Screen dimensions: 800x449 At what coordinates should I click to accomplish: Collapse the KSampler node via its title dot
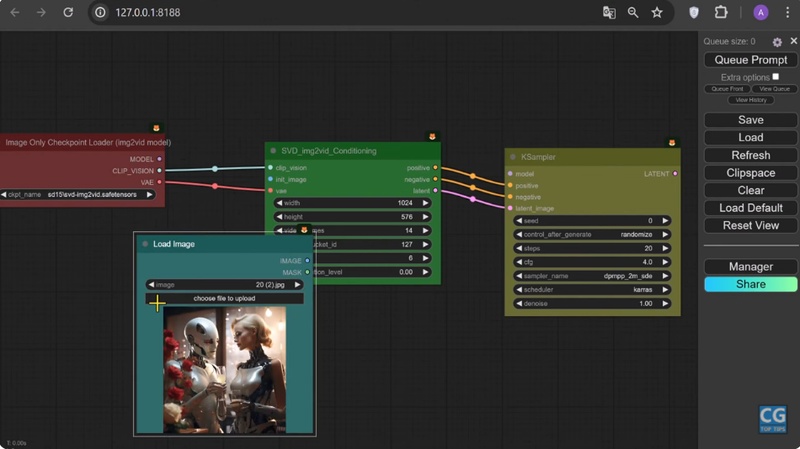[x=513, y=157]
